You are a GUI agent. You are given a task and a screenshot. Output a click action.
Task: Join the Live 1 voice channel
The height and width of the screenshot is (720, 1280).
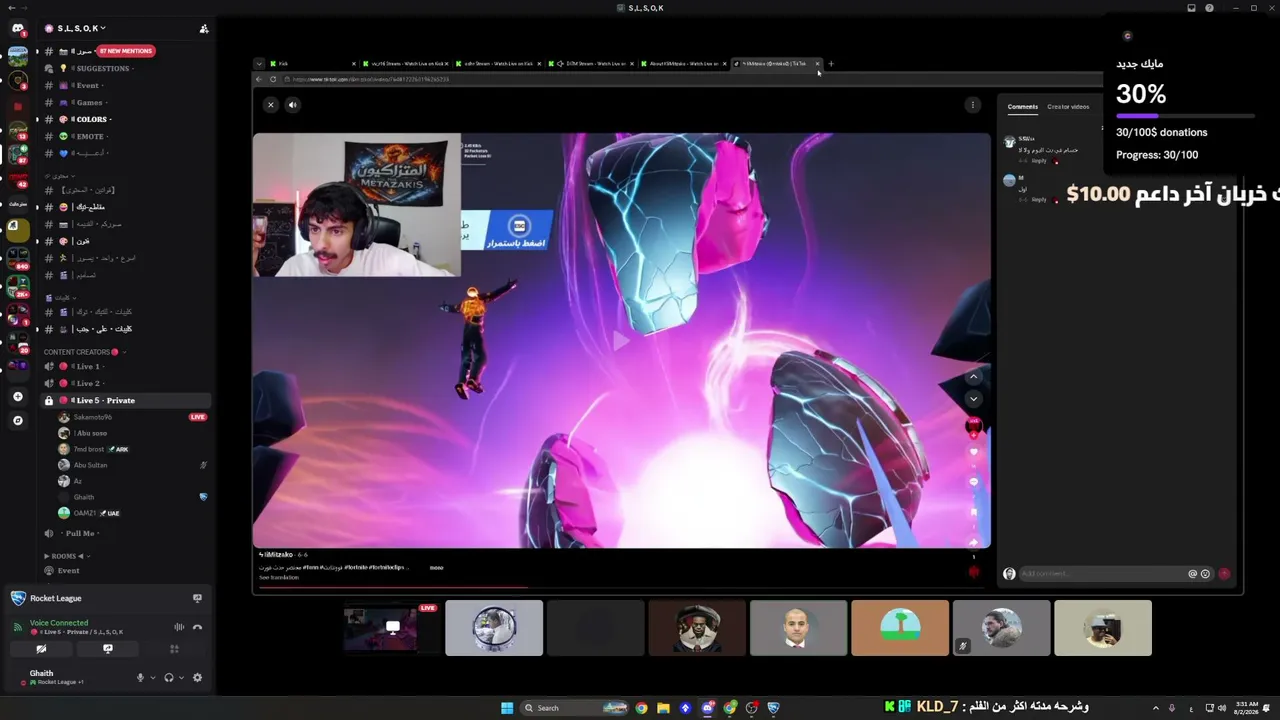[125, 366]
